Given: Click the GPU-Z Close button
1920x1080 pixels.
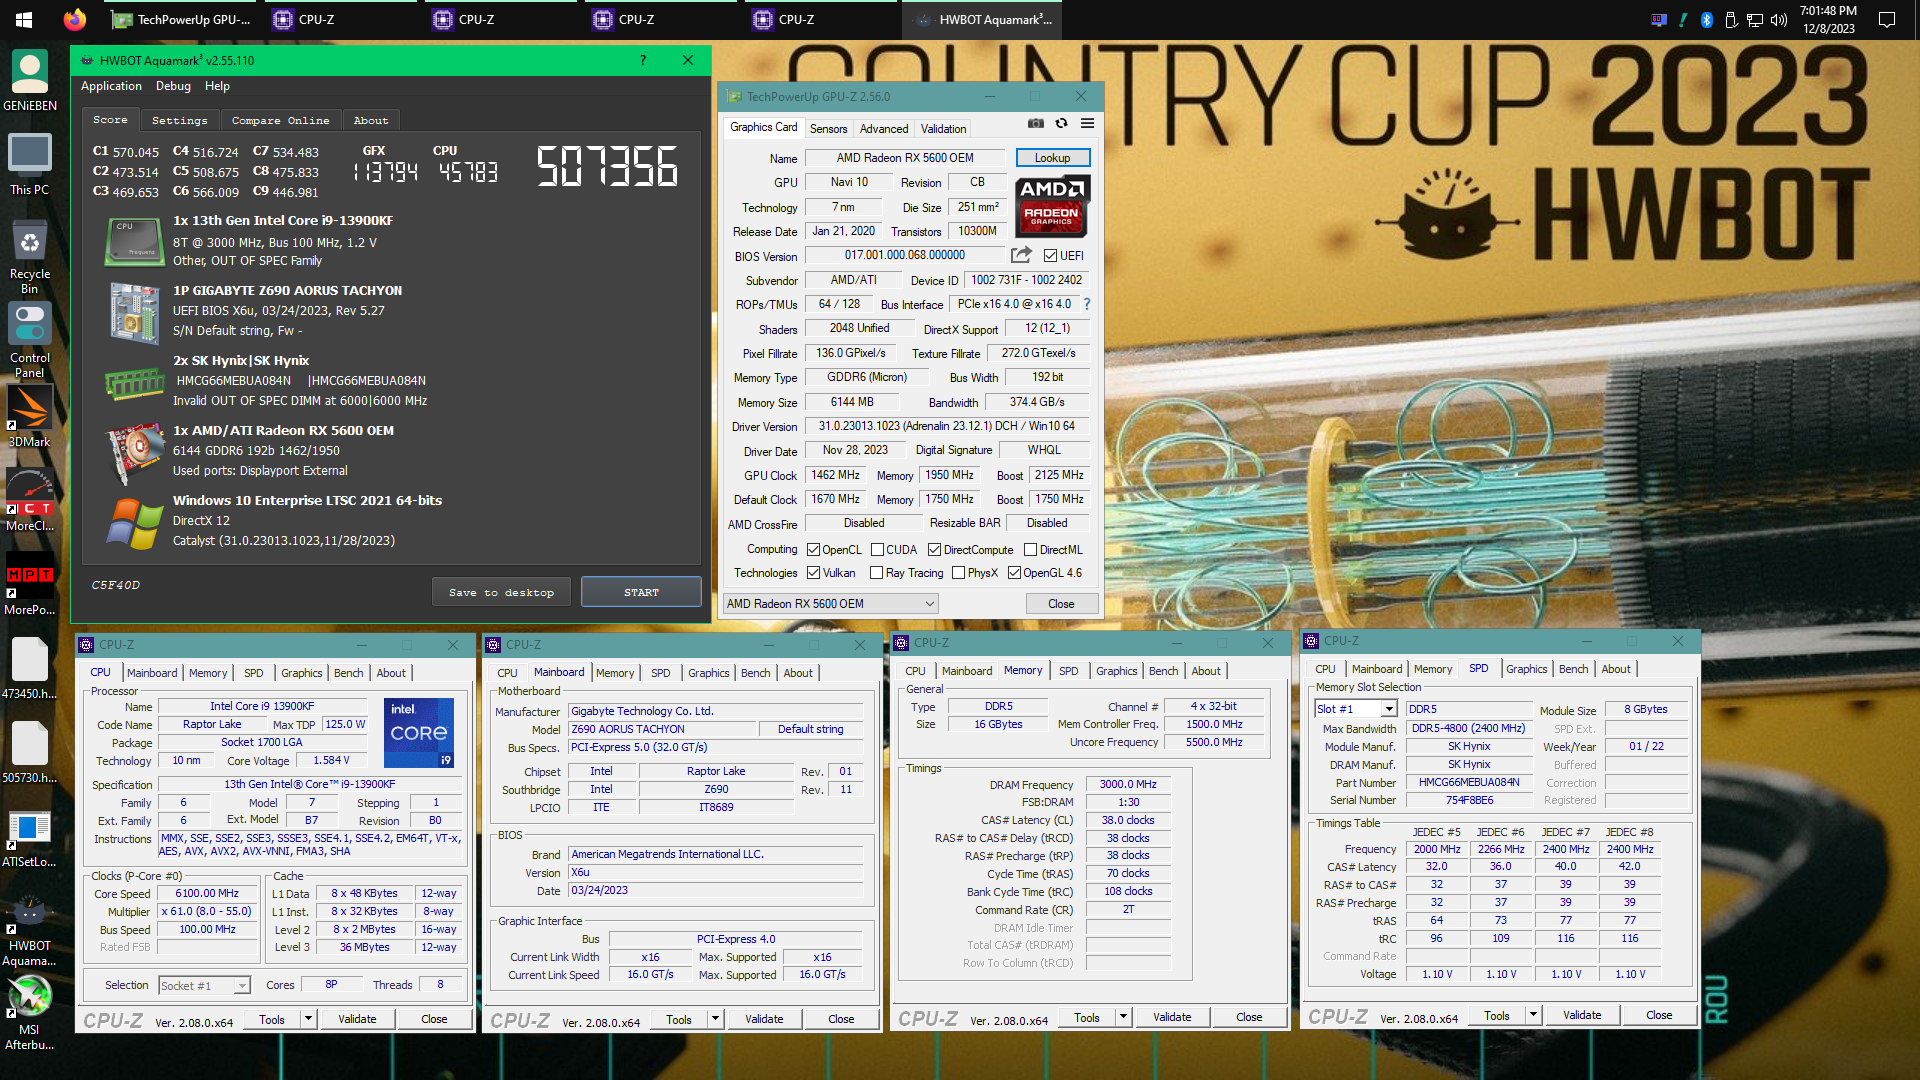Looking at the screenshot, I should [x=1061, y=604].
